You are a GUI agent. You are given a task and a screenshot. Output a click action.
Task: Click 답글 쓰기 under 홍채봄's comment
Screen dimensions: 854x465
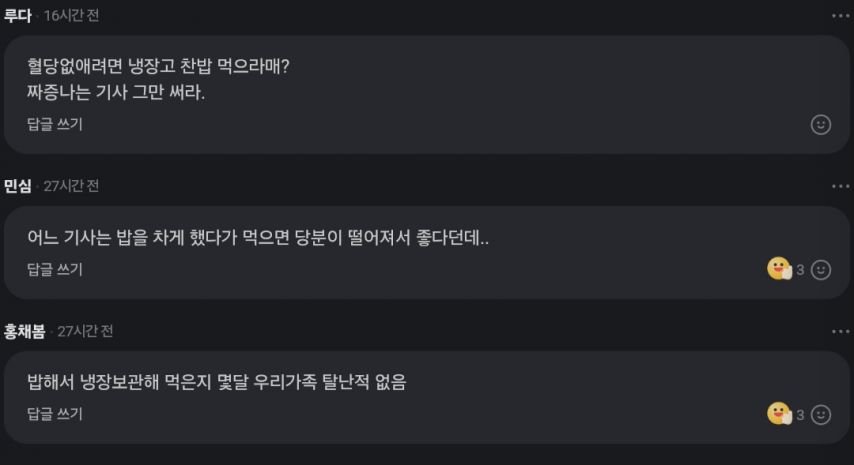point(55,414)
